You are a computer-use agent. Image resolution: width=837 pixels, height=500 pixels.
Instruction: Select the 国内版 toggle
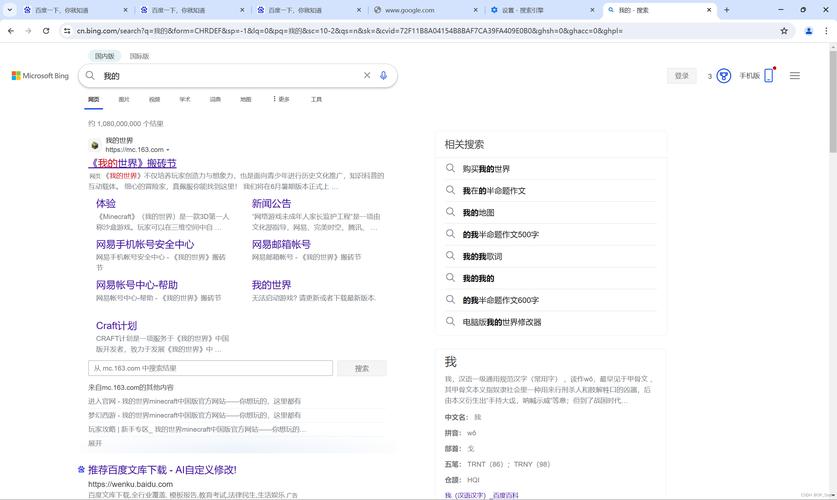(105, 56)
